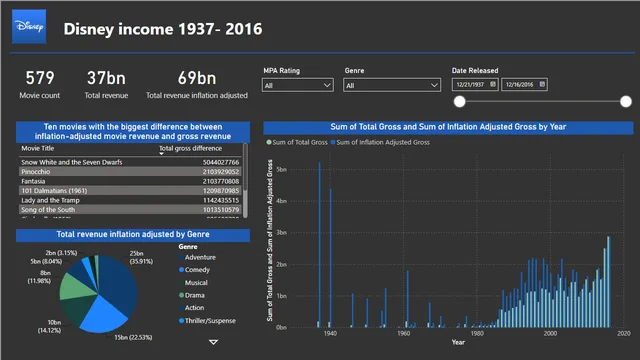Click the Thriller/Suspense legend item
This screenshot has width=640, height=360.
[207, 321]
